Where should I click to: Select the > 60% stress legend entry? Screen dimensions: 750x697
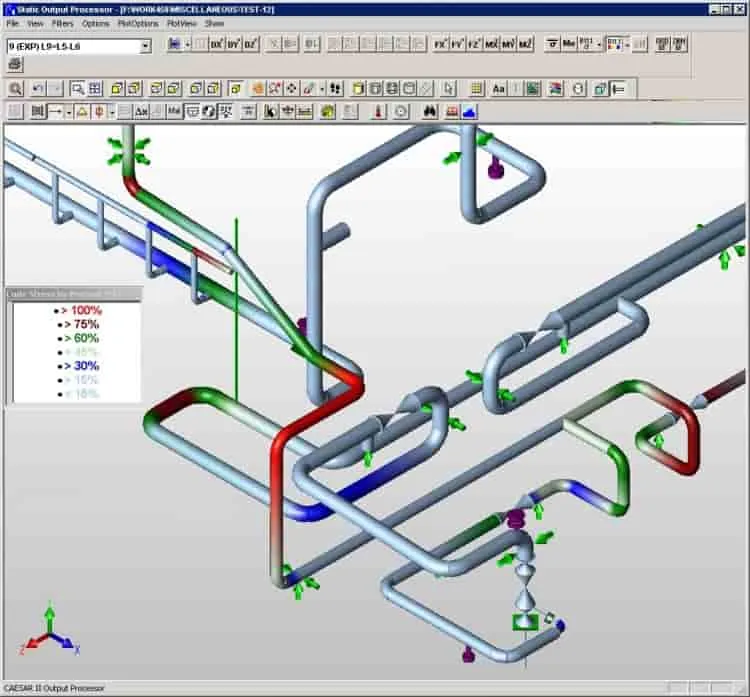point(78,338)
